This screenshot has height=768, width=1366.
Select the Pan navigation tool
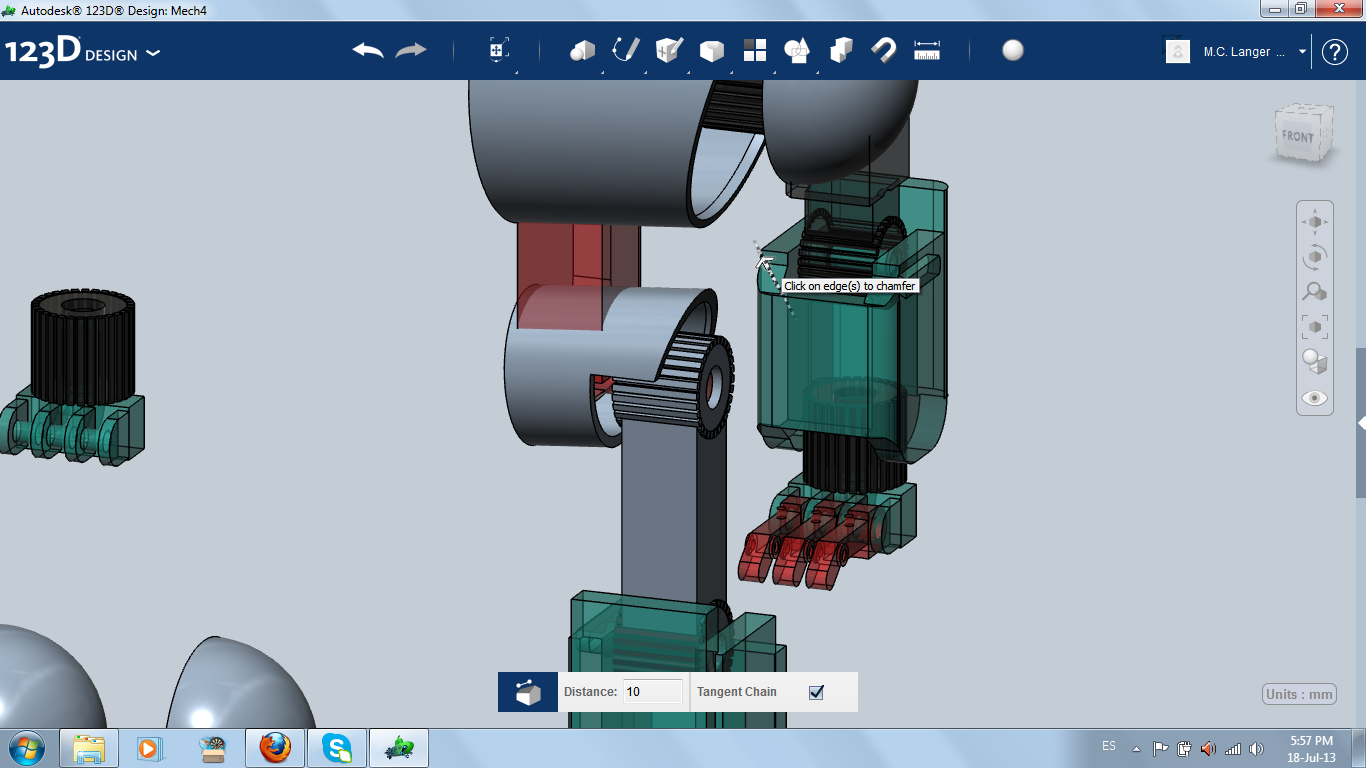(x=1315, y=222)
